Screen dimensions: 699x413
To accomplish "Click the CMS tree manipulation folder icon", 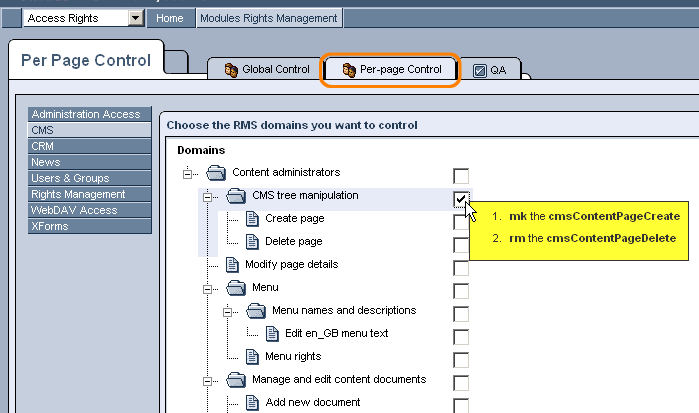I will [236, 196].
